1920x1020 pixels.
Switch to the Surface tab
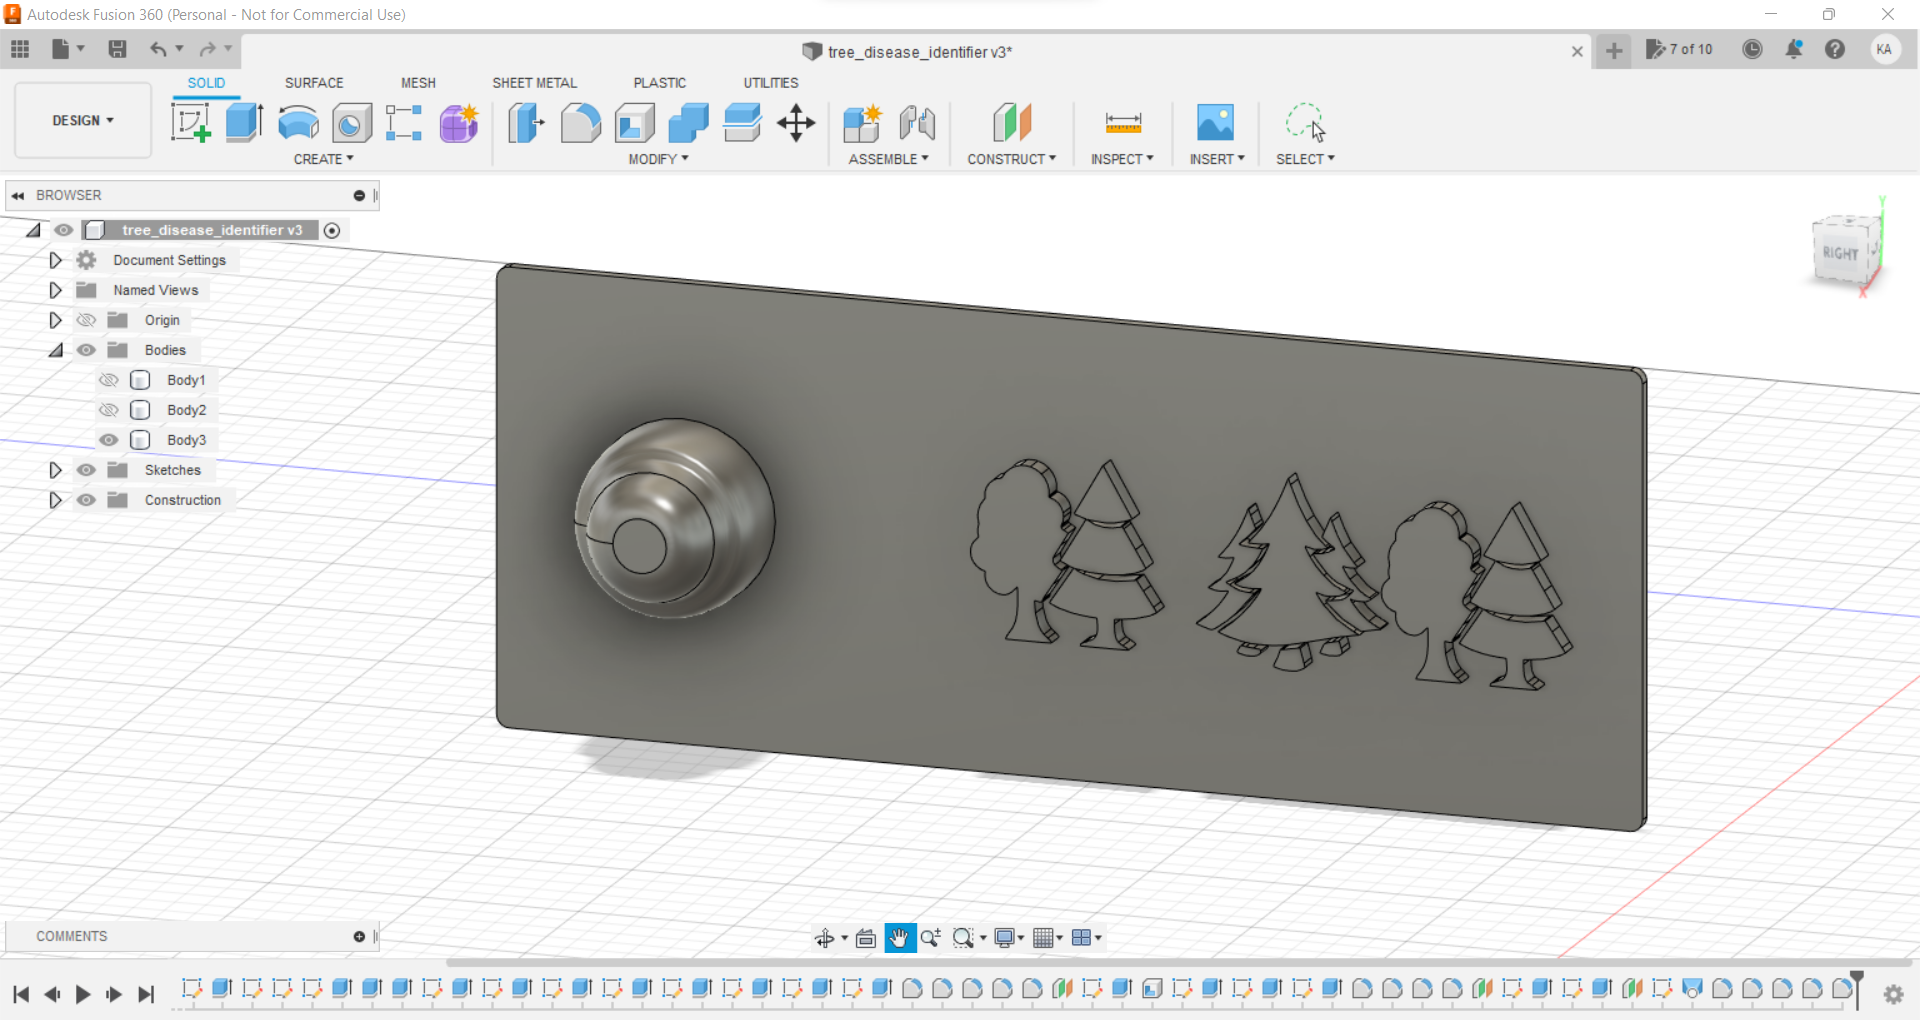[314, 83]
